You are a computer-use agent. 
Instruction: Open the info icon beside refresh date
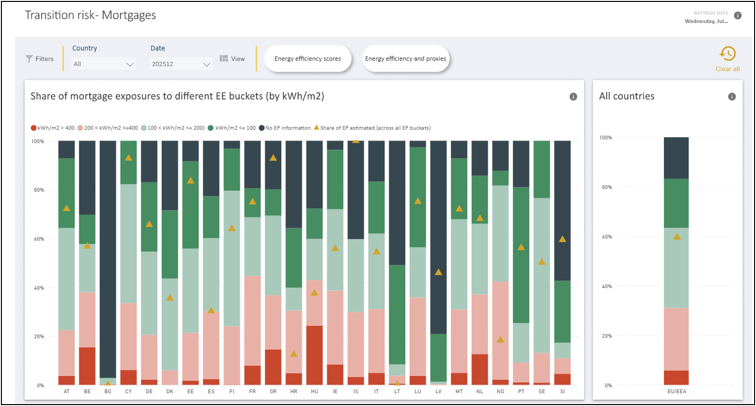tap(738, 16)
